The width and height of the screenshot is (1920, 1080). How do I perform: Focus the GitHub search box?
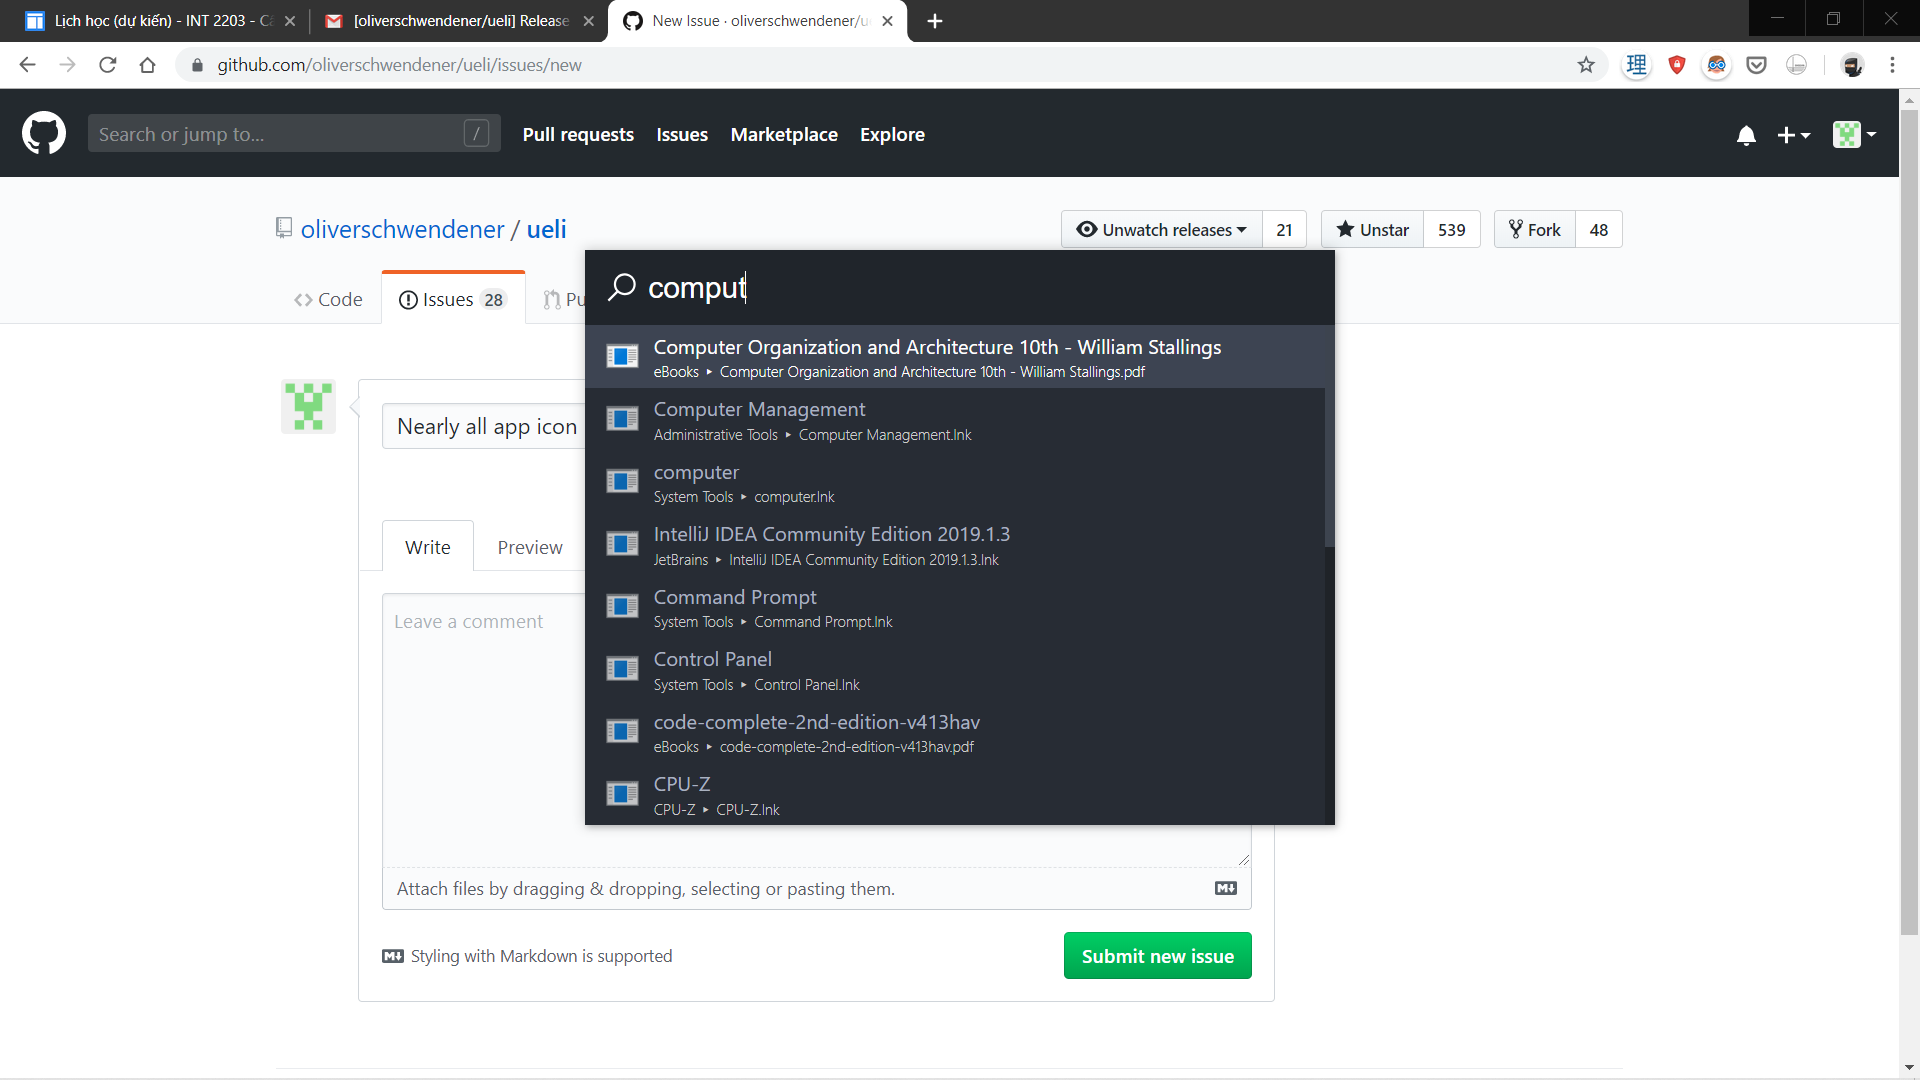(294, 133)
